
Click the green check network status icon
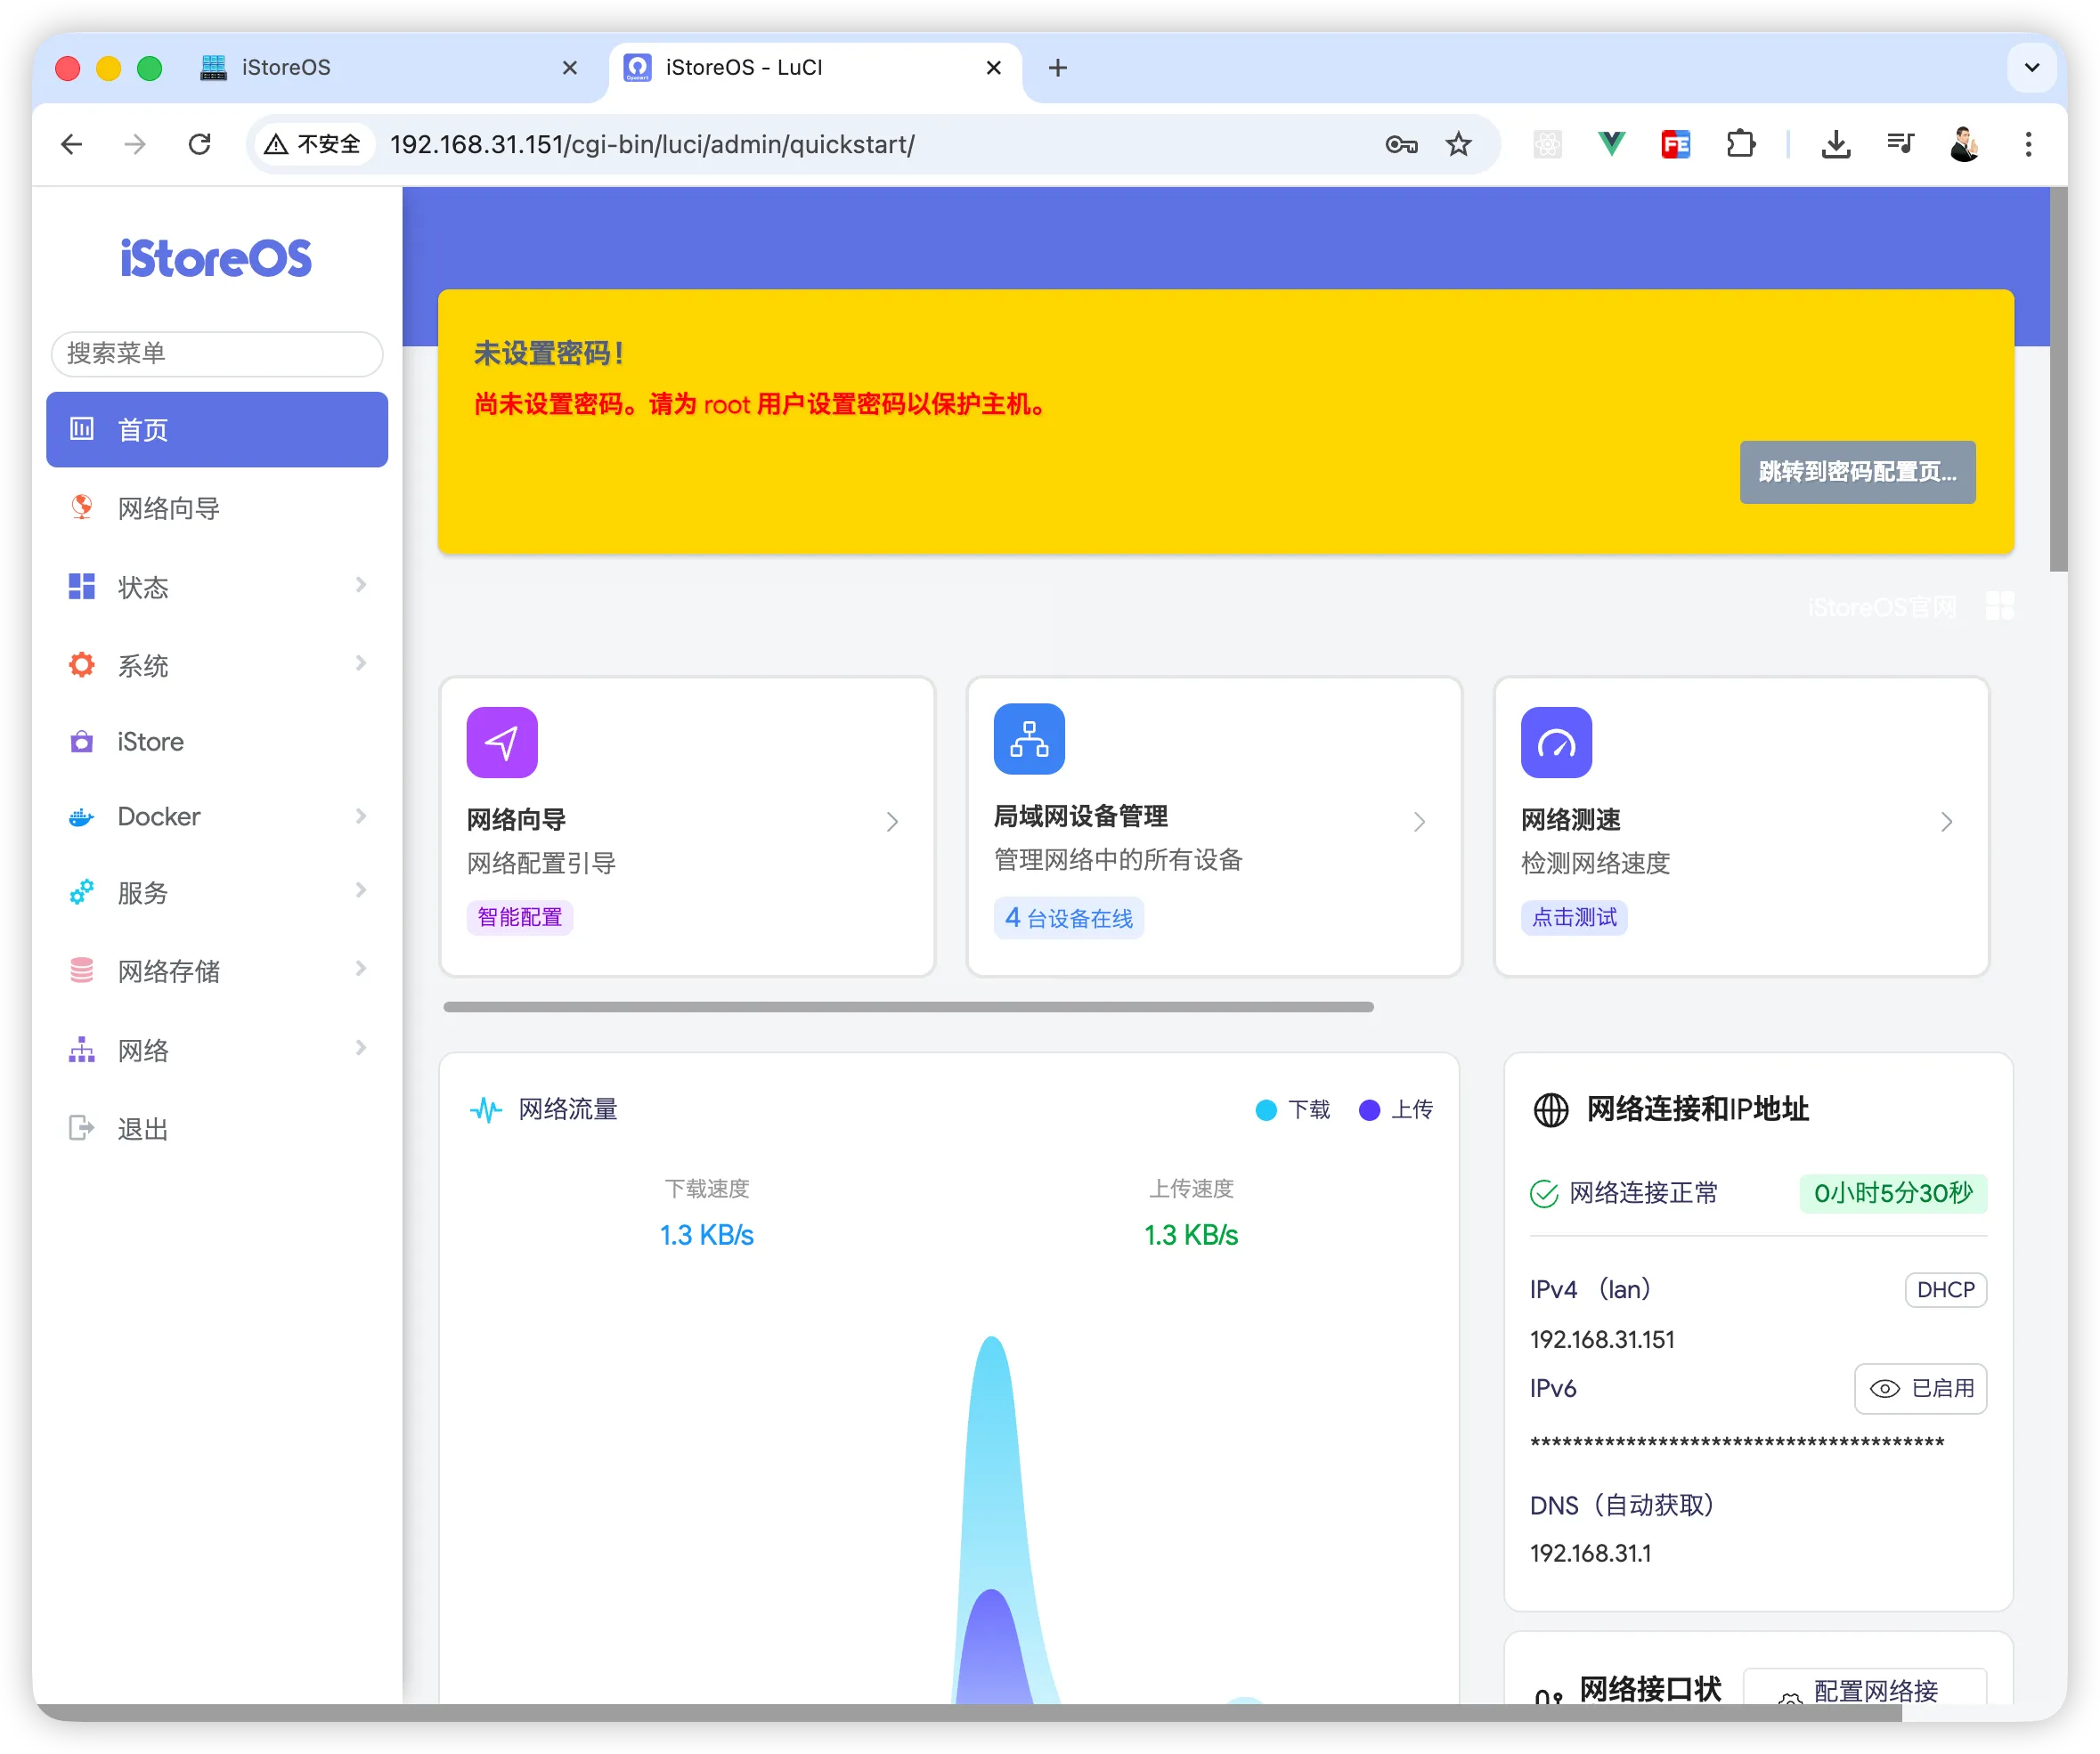1544,1193
